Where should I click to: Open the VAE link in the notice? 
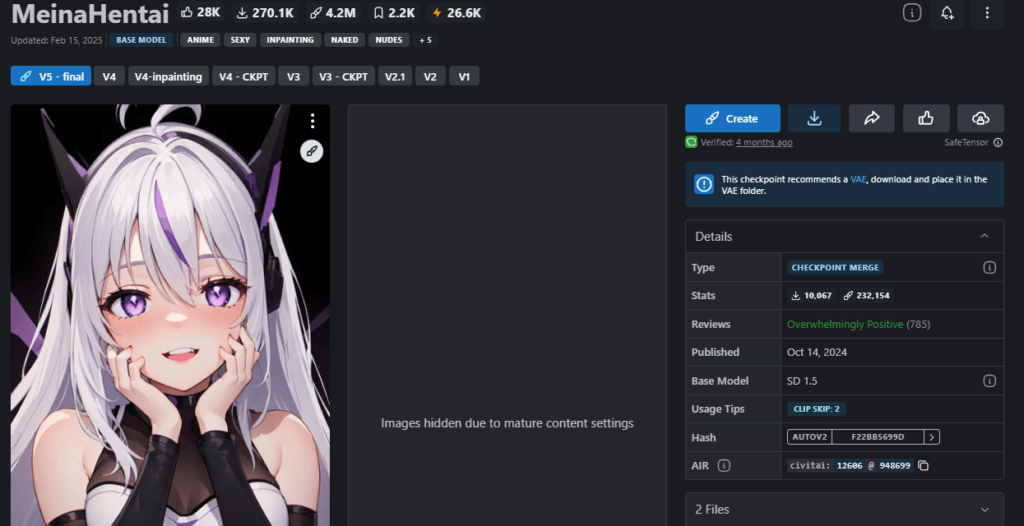point(858,179)
